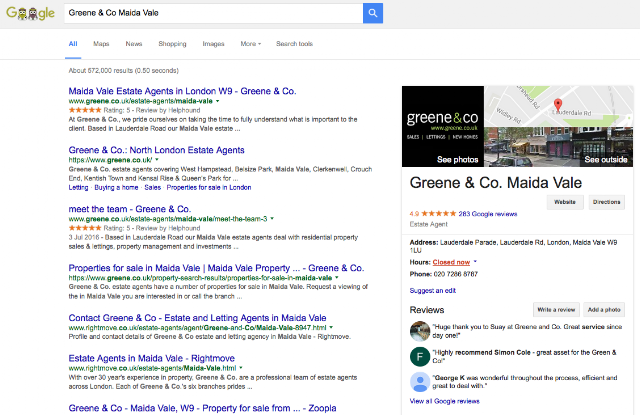Expand arrow next to meet-the-team-3 URL
This screenshot has width=640, height=415.
[x=272, y=218]
